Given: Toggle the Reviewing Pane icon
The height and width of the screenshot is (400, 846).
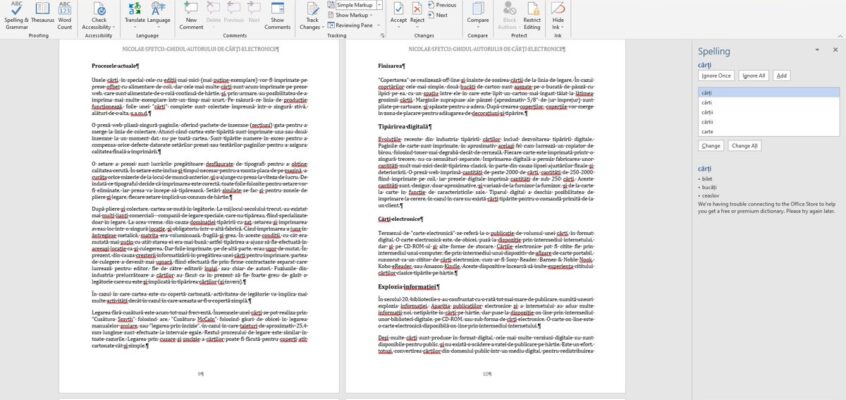Looking at the screenshot, I should pyautogui.click(x=331, y=25).
